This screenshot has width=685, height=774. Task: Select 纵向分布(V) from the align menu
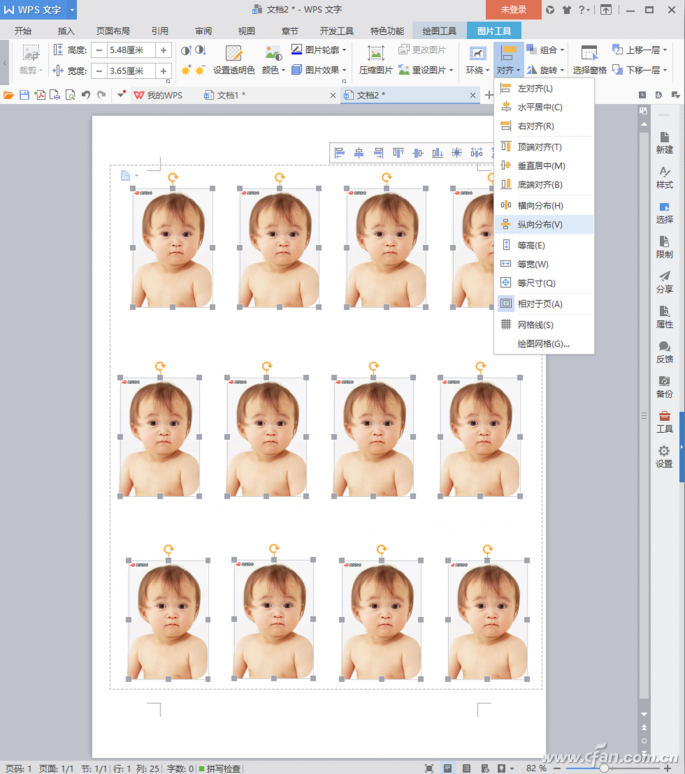(539, 225)
